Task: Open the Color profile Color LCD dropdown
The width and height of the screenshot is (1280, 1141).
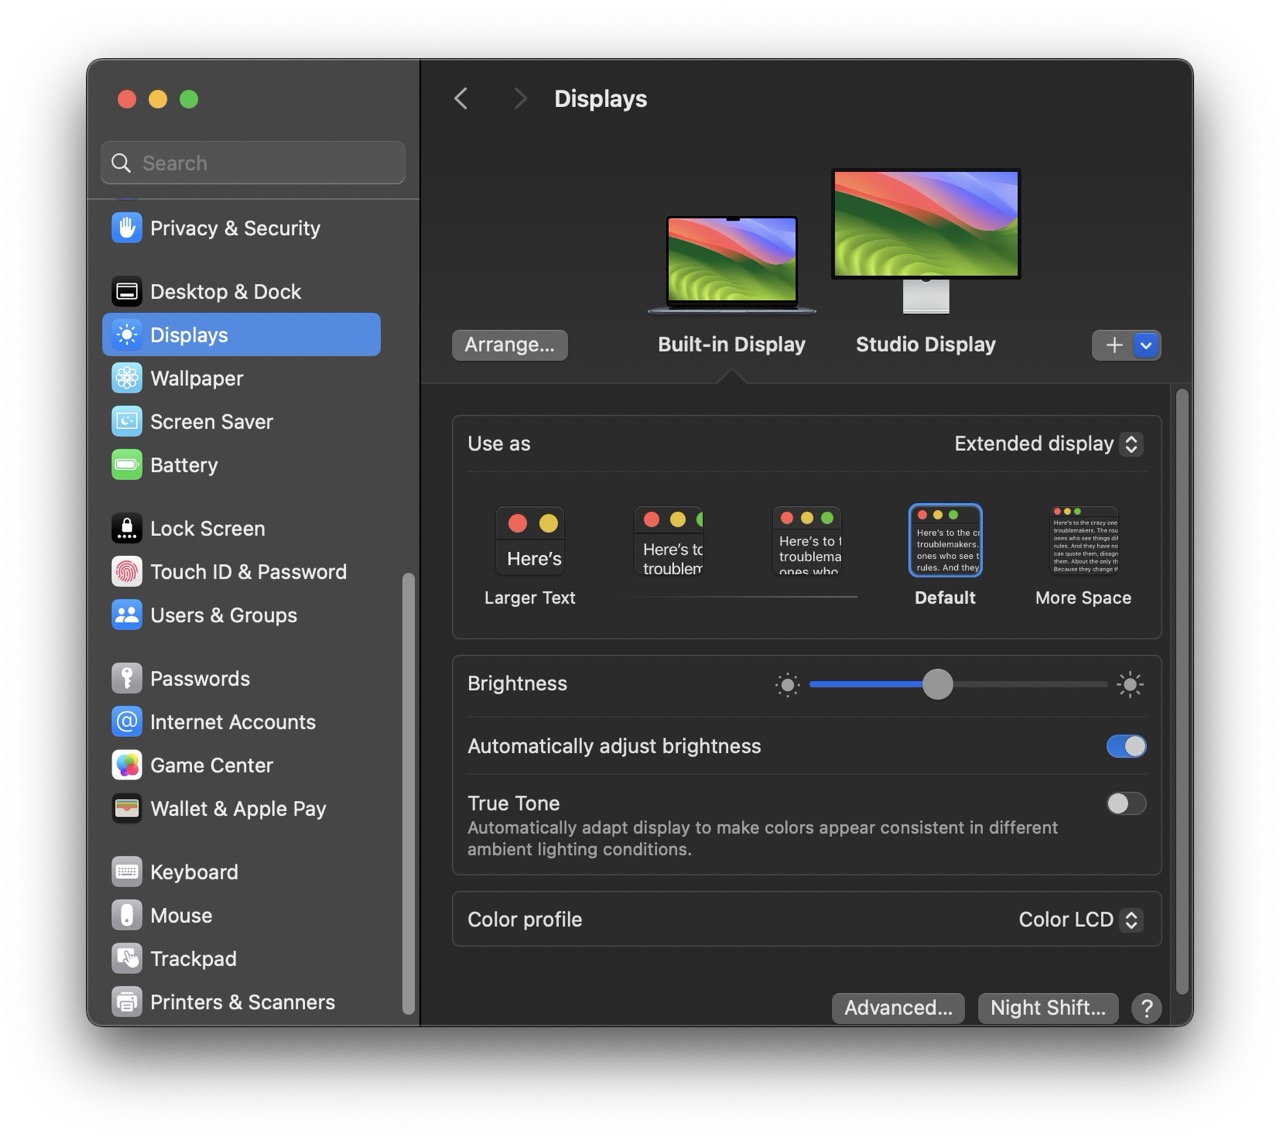Action: (x=1079, y=920)
